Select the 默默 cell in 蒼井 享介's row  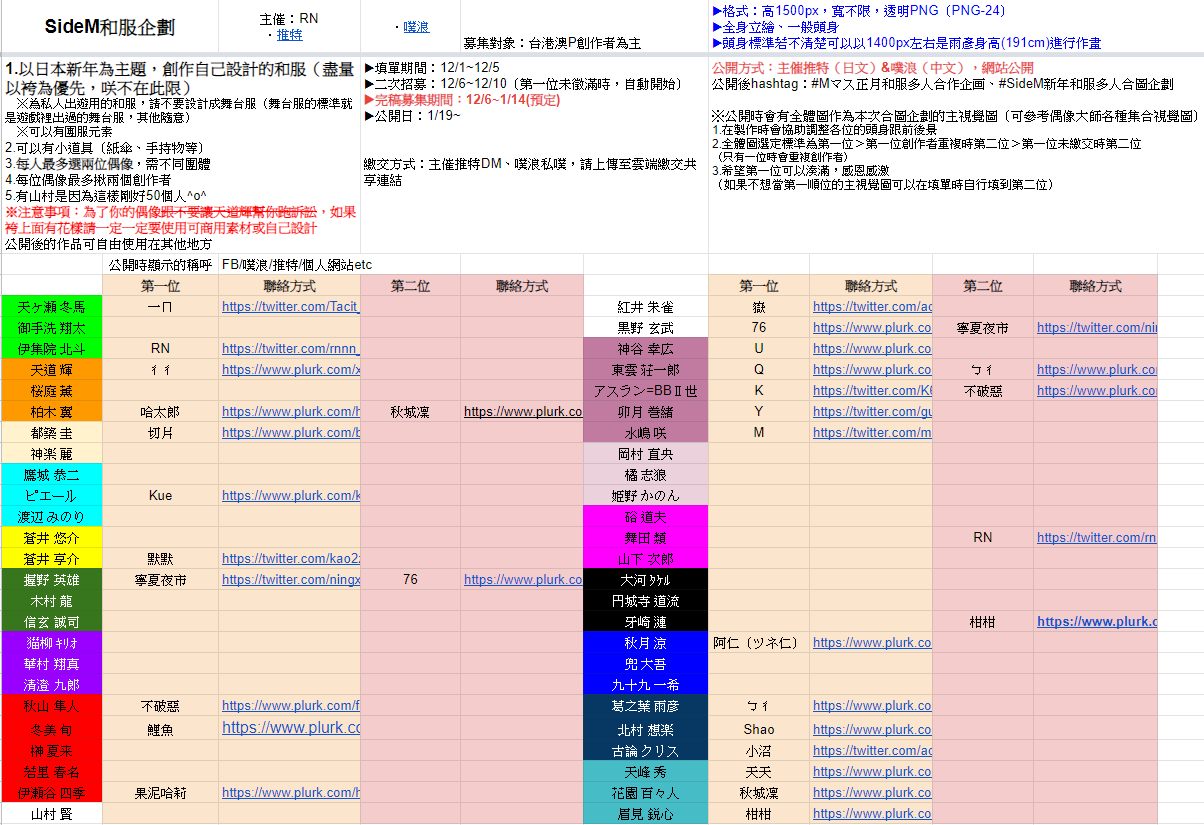[x=161, y=558]
